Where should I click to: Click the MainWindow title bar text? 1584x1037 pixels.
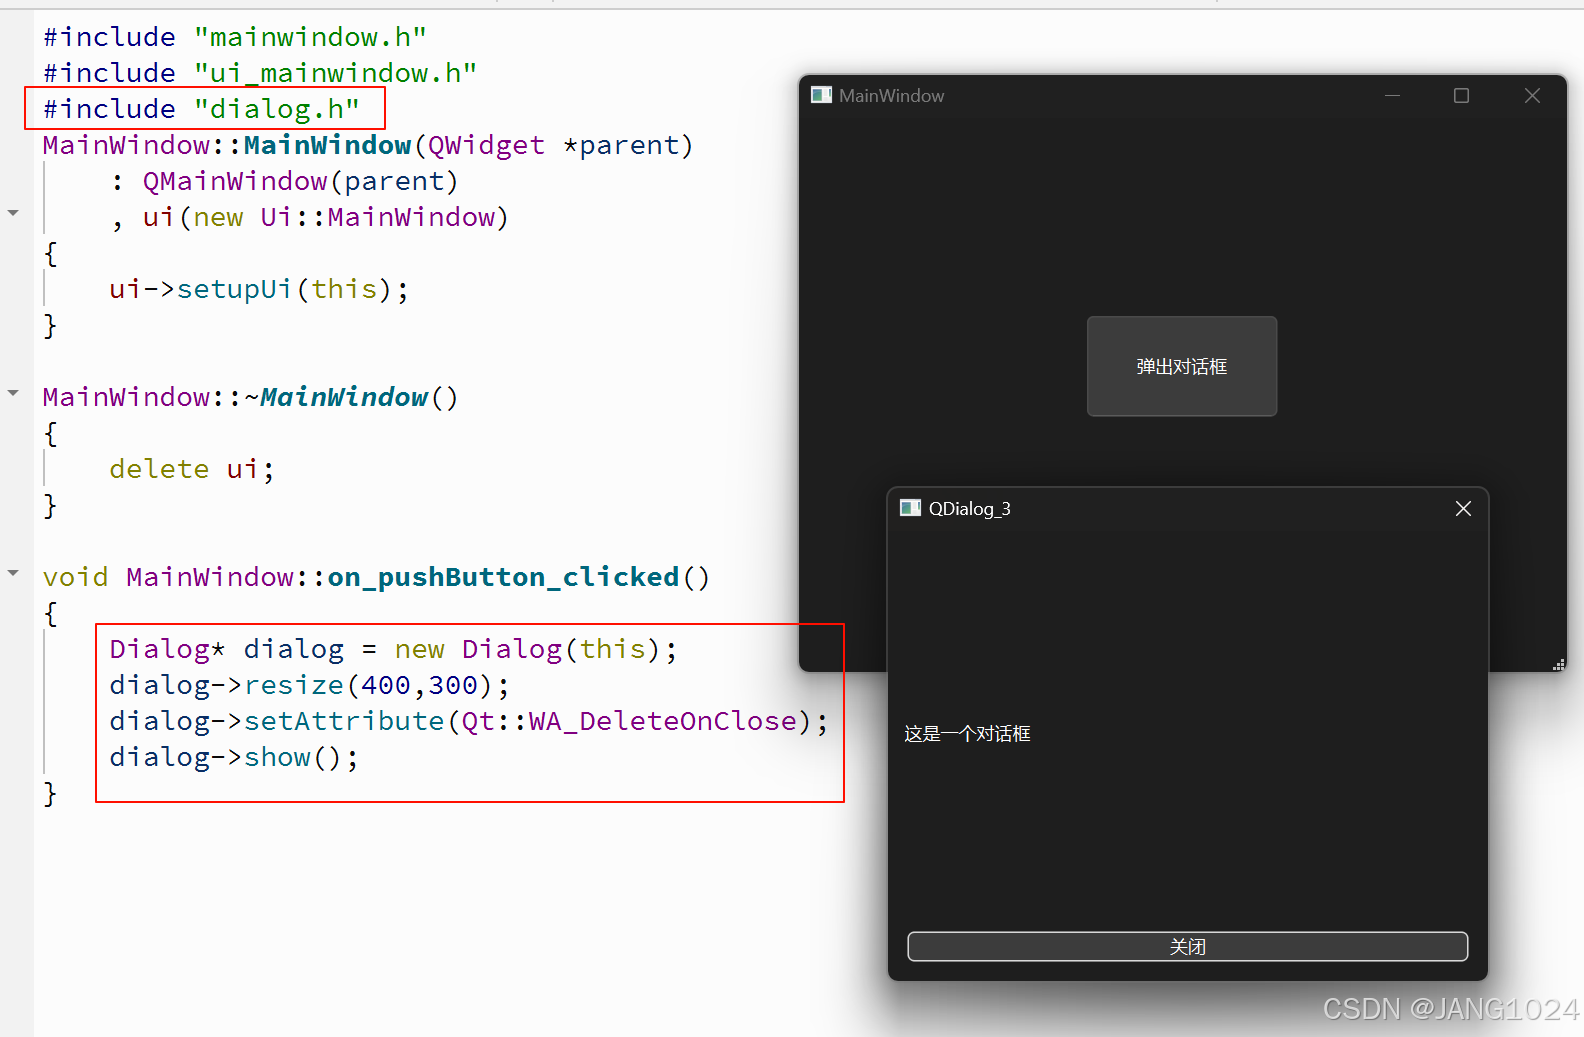(x=891, y=96)
